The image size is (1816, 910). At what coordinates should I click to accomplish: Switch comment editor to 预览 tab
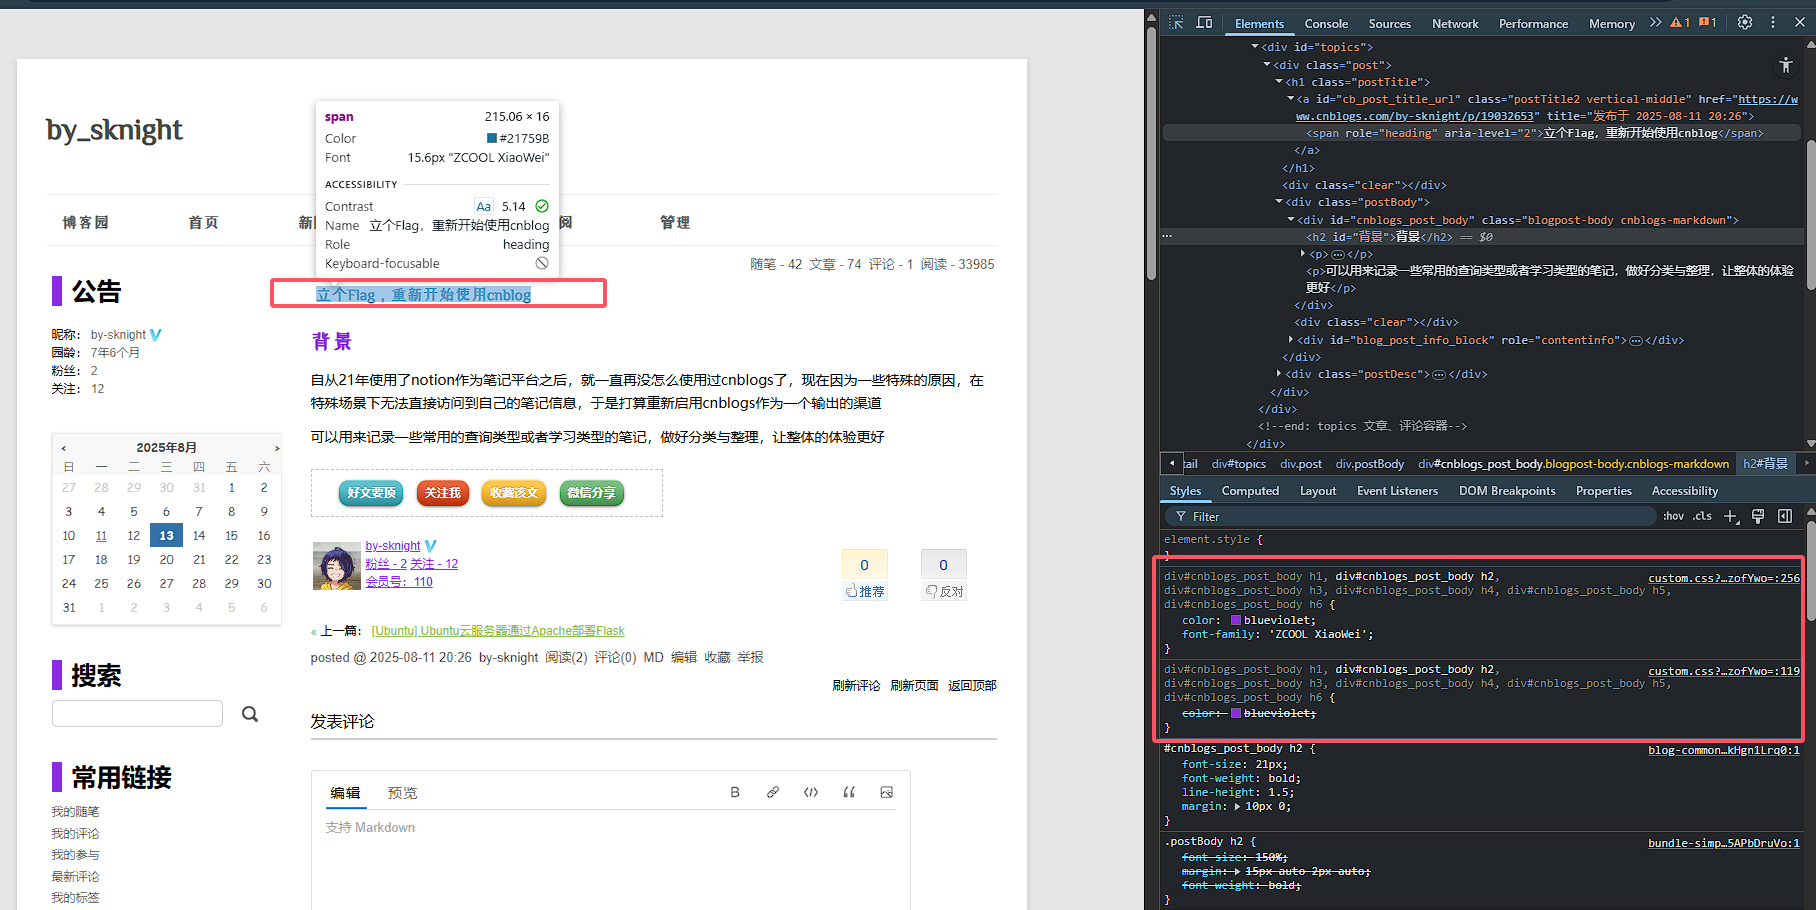(x=402, y=793)
